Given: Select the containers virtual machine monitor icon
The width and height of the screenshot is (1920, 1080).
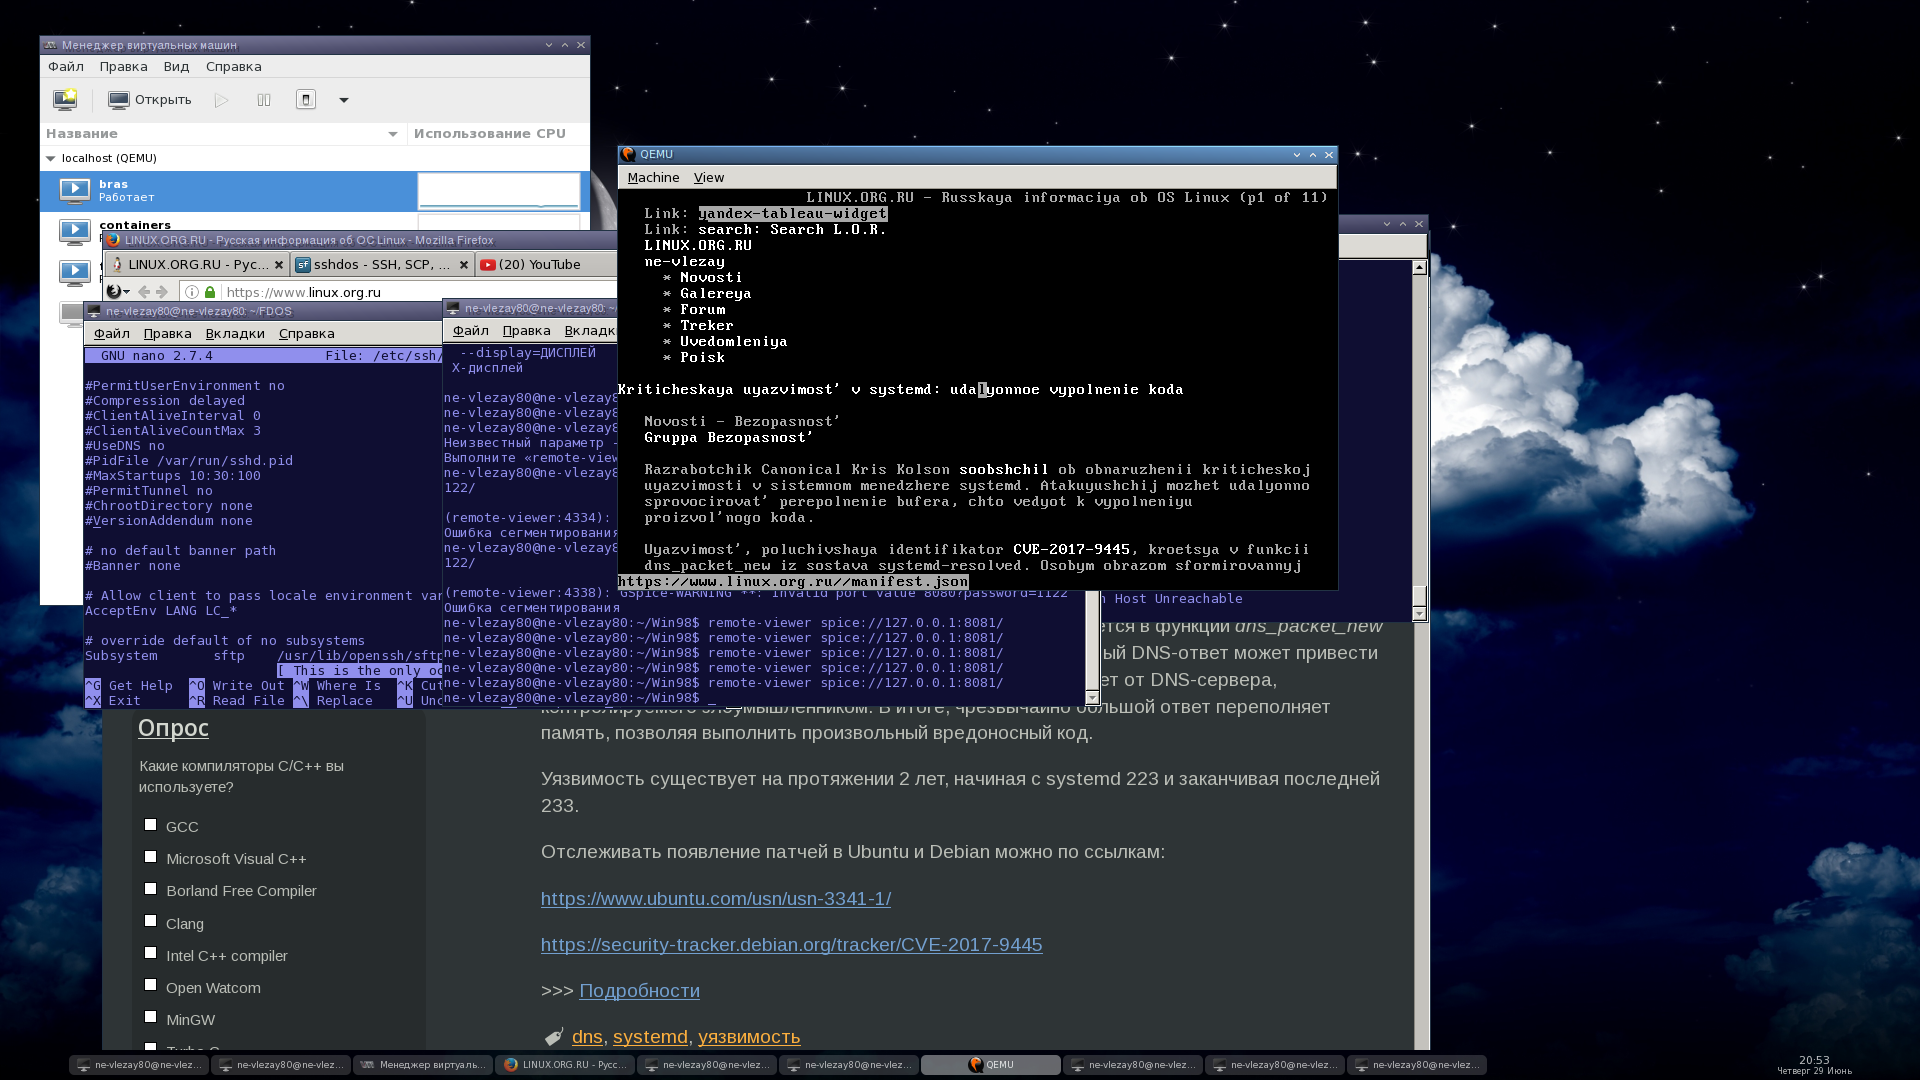Looking at the screenshot, I should coord(75,231).
